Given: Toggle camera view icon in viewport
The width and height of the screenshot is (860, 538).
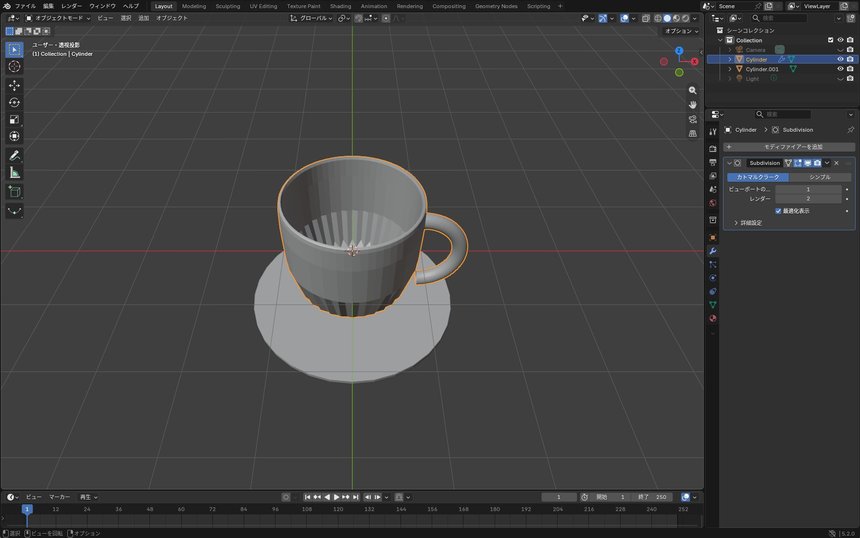Looking at the screenshot, I should pyautogui.click(x=693, y=119).
